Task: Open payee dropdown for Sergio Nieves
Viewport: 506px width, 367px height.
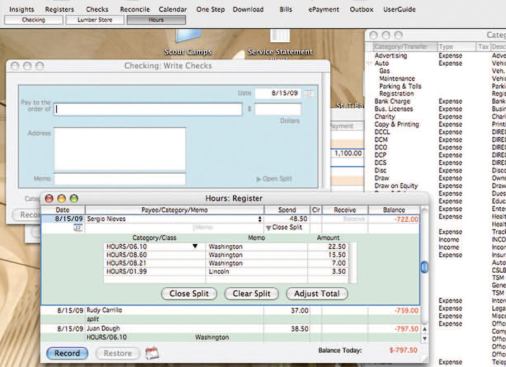Action: point(259,219)
